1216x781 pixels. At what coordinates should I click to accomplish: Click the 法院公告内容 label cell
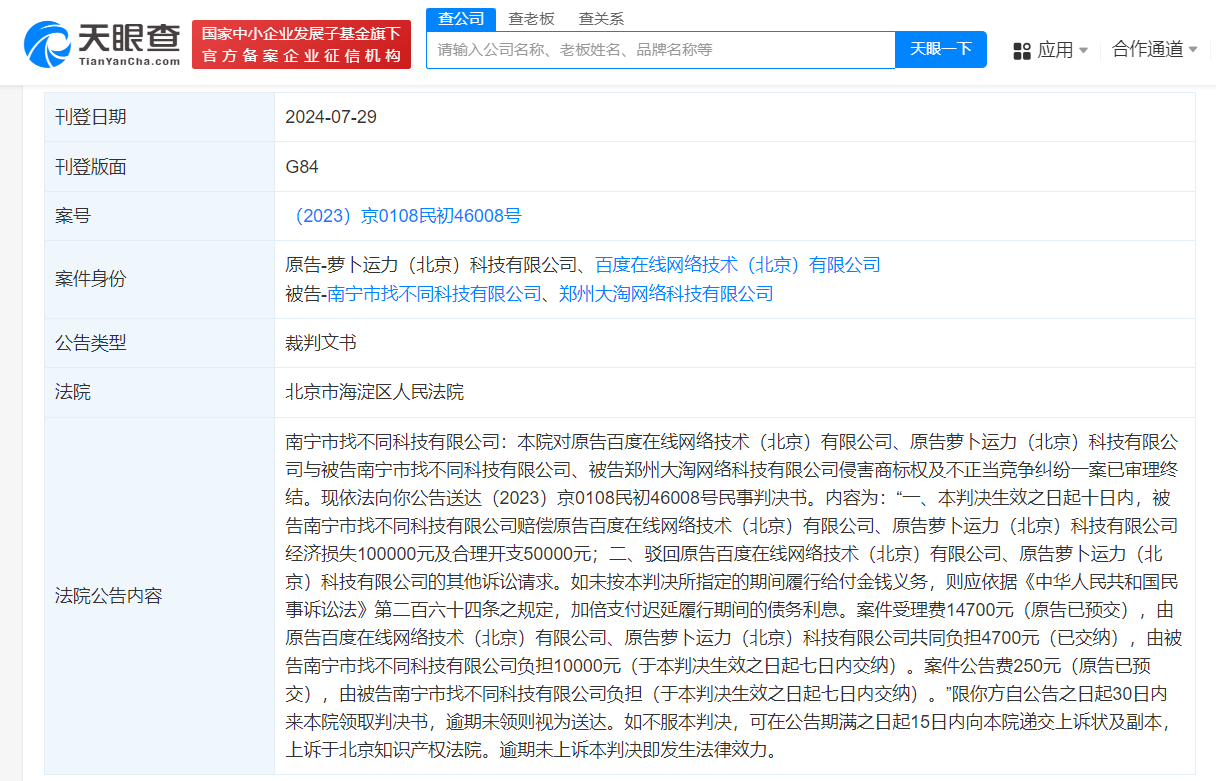coord(160,596)
